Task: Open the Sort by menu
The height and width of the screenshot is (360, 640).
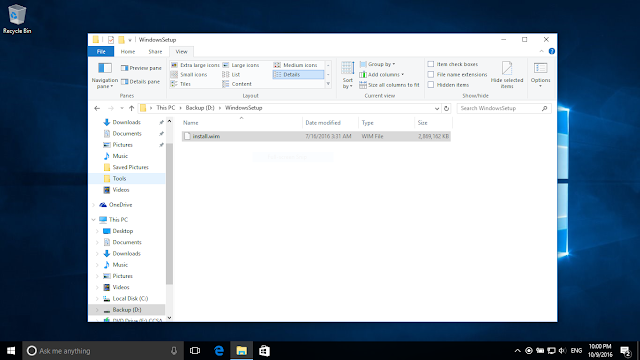Action: pos(347,75)
